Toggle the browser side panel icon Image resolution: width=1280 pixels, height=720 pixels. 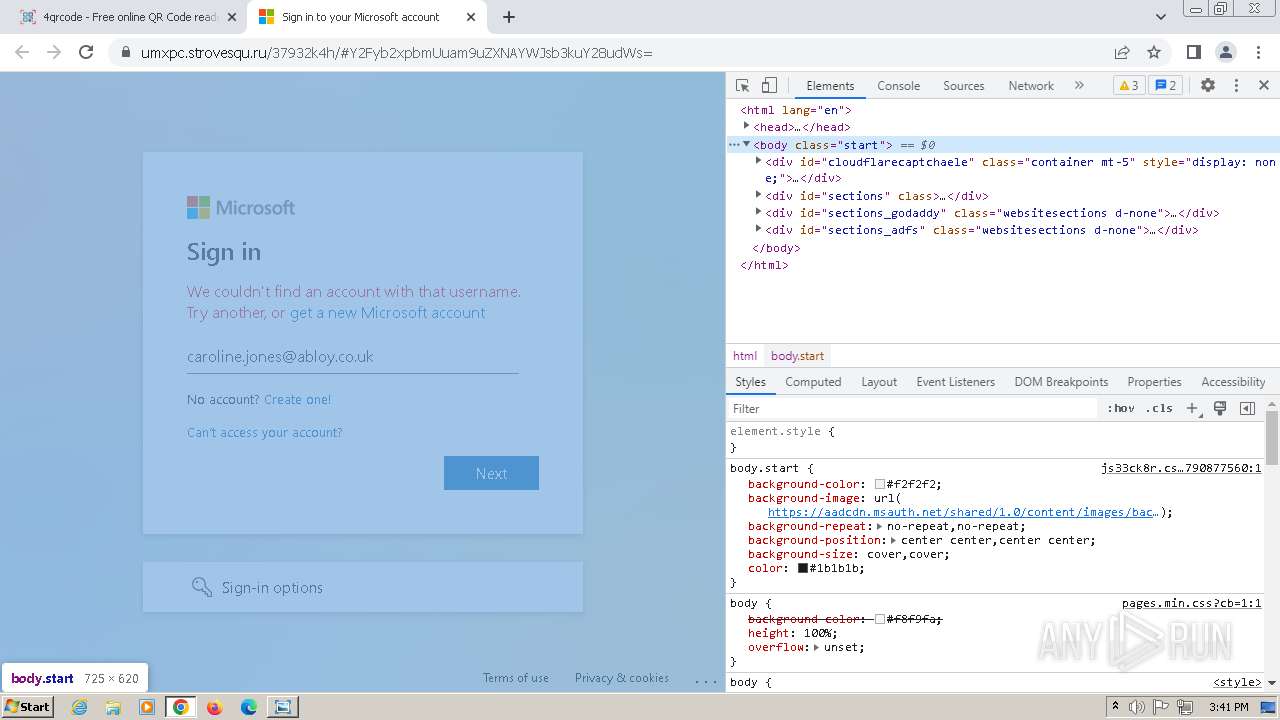1193,52
